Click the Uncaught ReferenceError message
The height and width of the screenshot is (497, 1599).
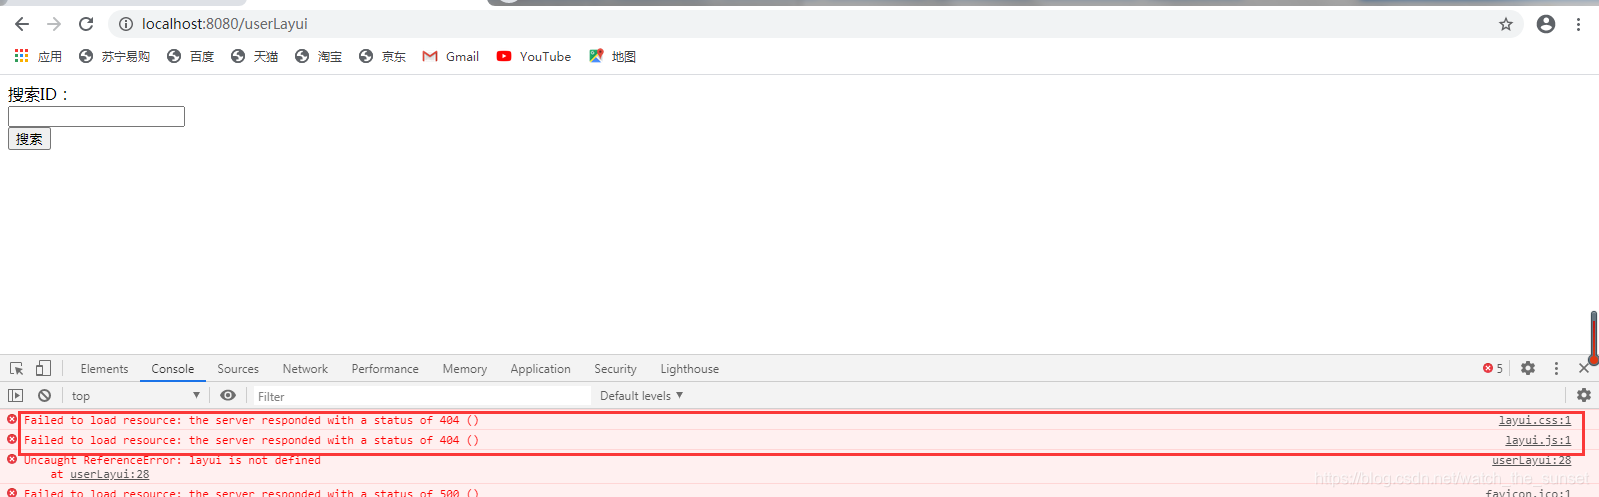point(172,461)
